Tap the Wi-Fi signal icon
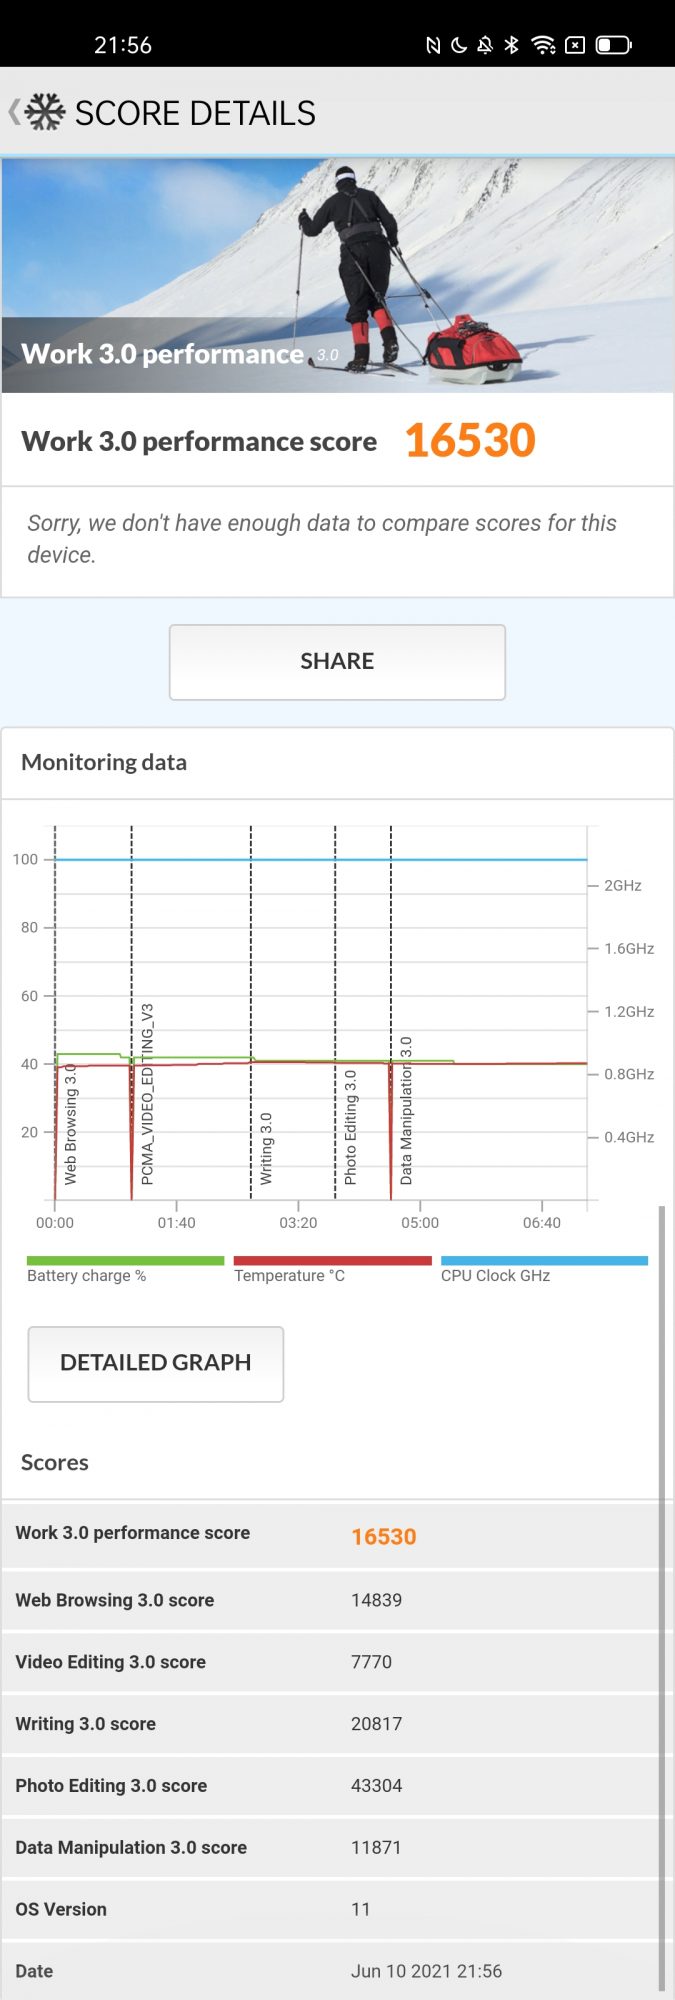The image size is (675, 2000). pyautogui.click(x=543, y=45)
